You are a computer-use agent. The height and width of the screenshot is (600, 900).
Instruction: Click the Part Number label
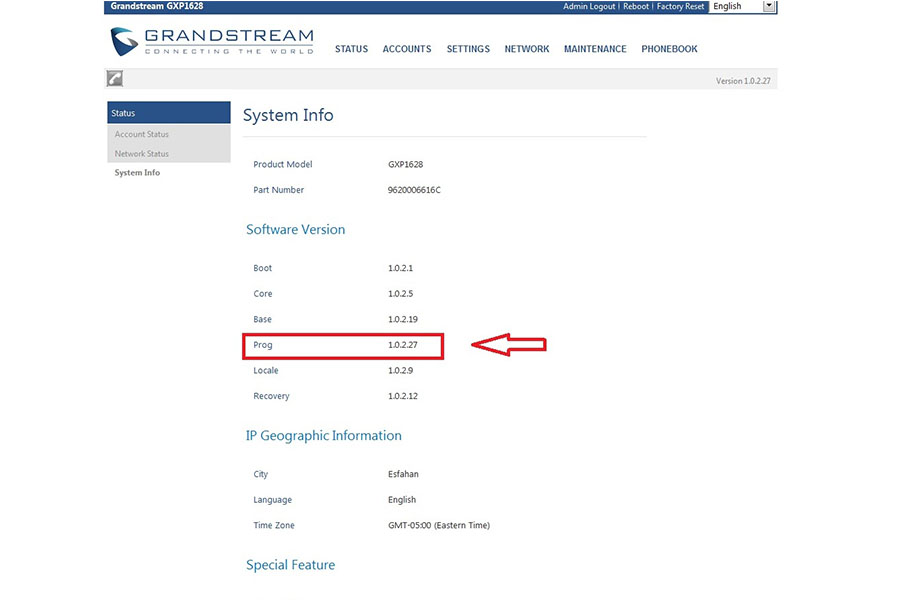click(x=278, y=190)
